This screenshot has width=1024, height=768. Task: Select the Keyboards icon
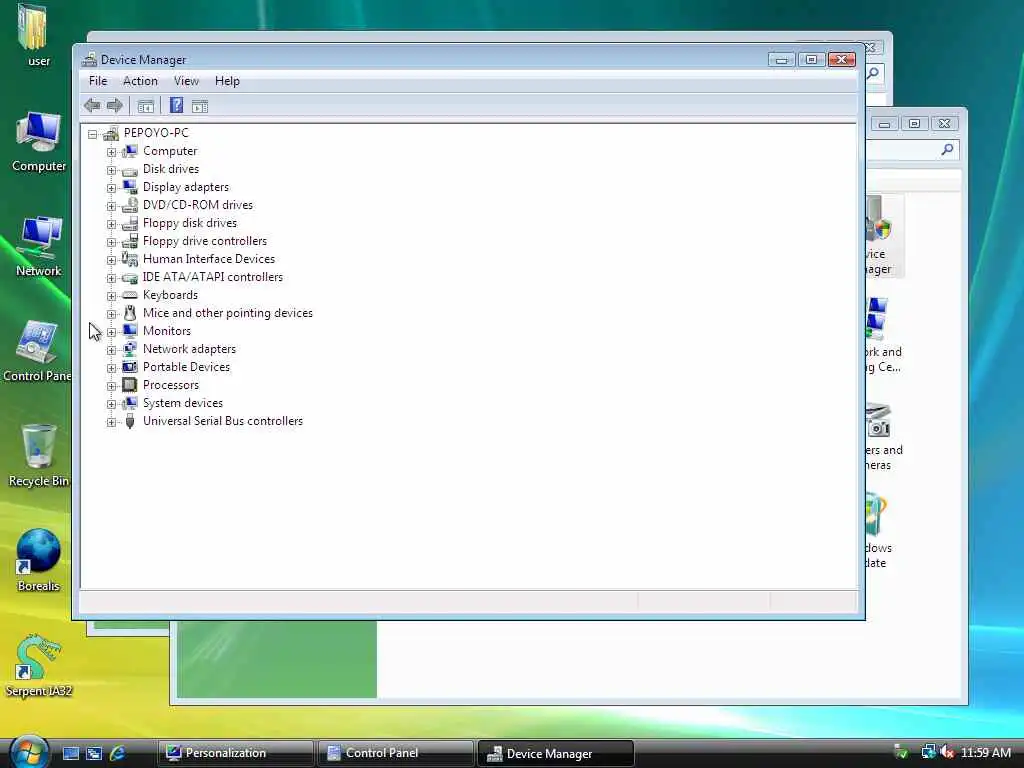pyautogui.click(x=130, y=295)
